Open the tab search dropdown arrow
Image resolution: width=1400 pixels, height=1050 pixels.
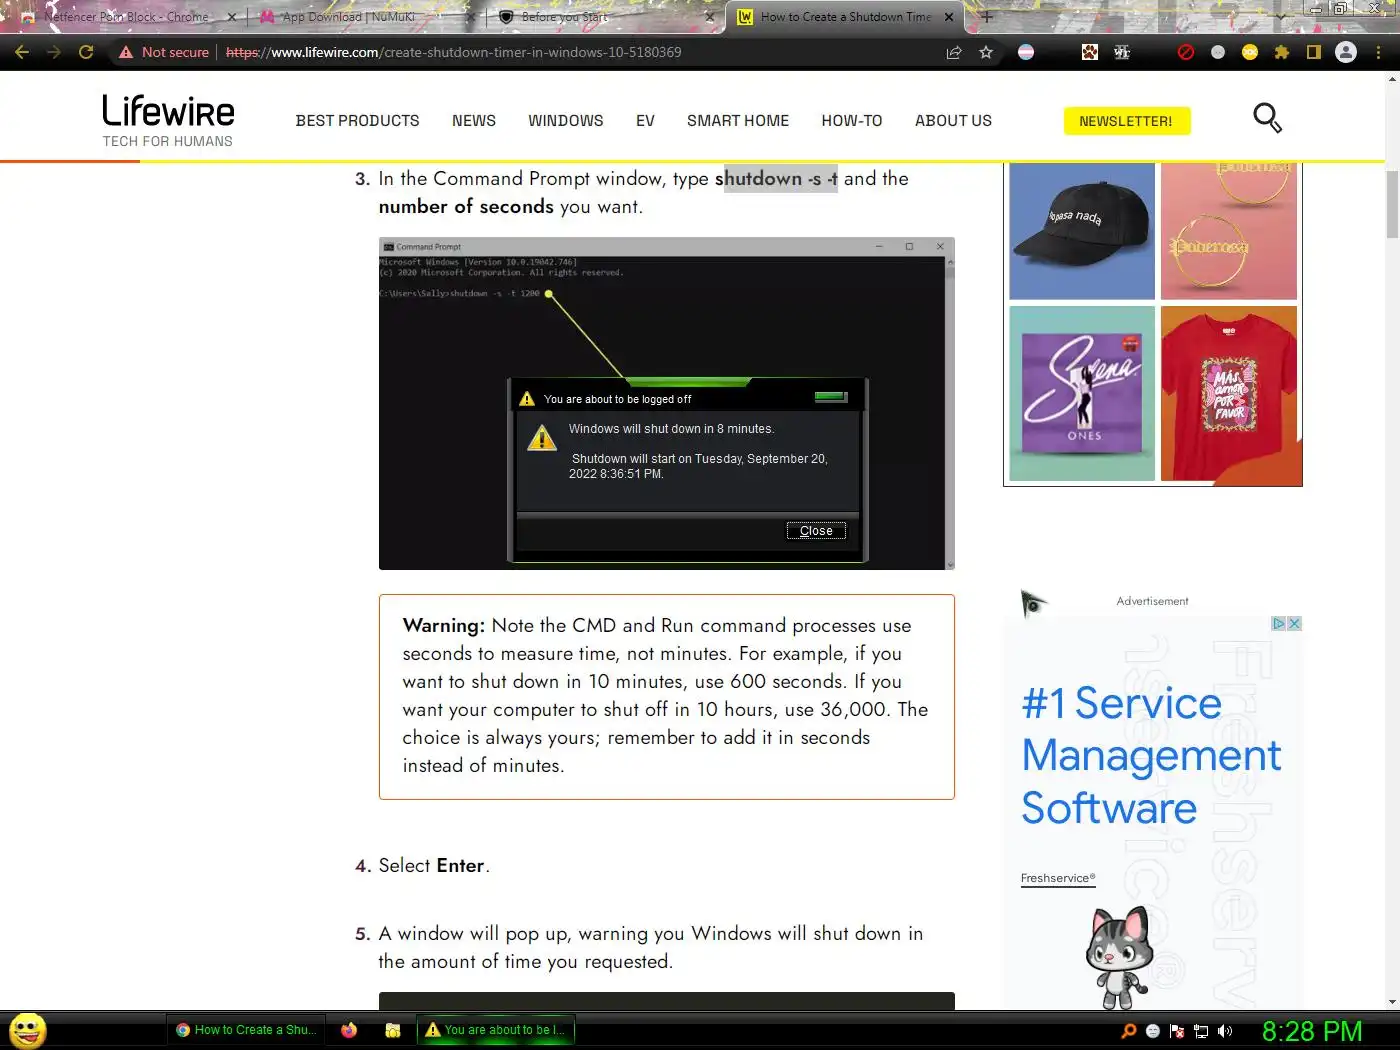tap(1281, 17)
